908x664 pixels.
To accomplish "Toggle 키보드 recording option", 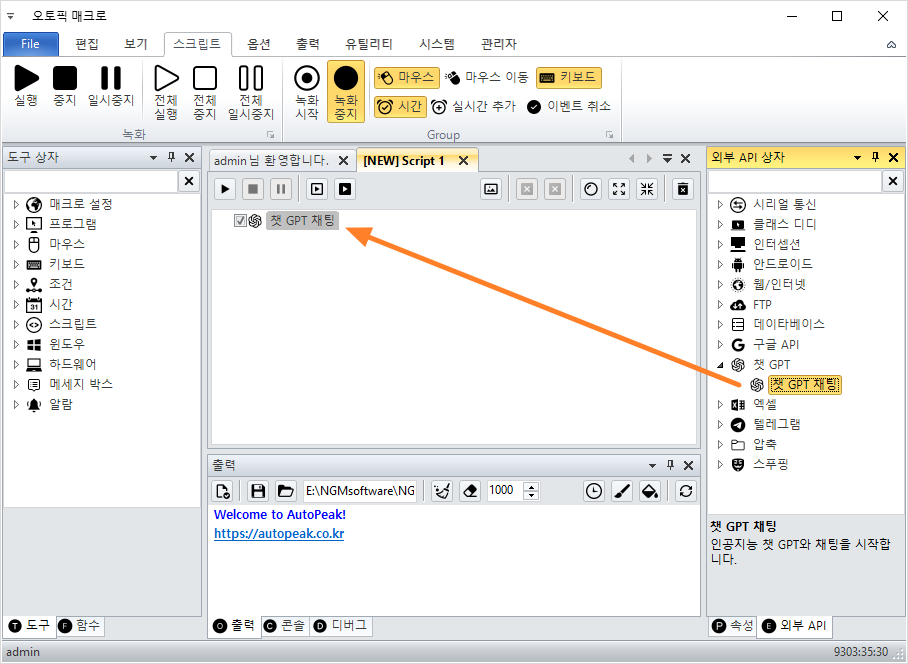I will 569,78.
